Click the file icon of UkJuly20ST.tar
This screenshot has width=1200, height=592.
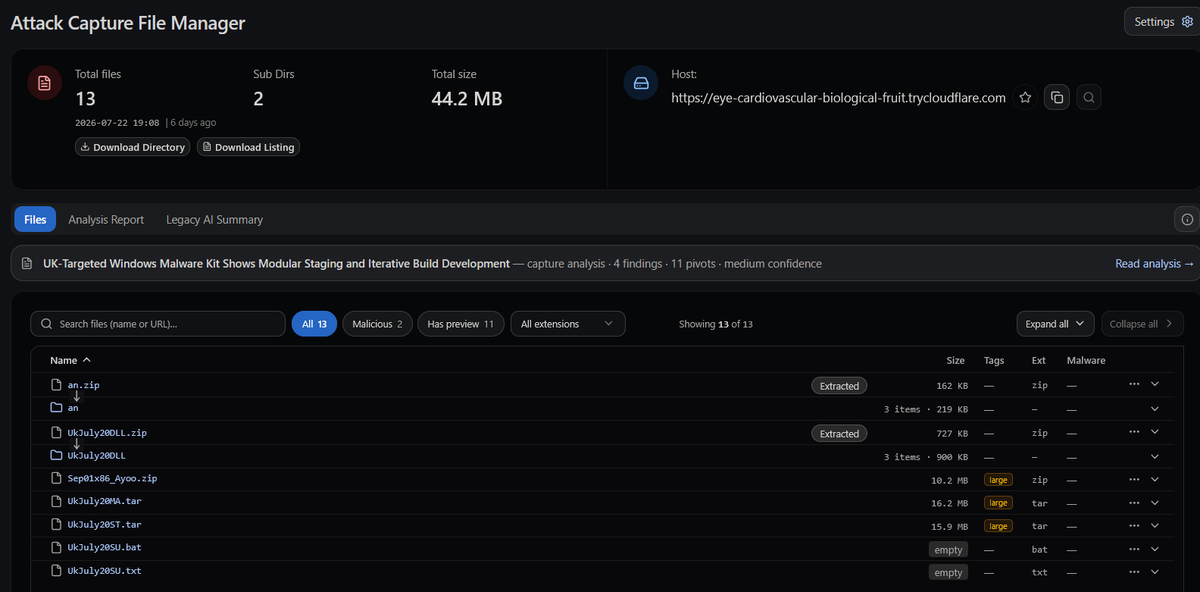pos(56,525)
